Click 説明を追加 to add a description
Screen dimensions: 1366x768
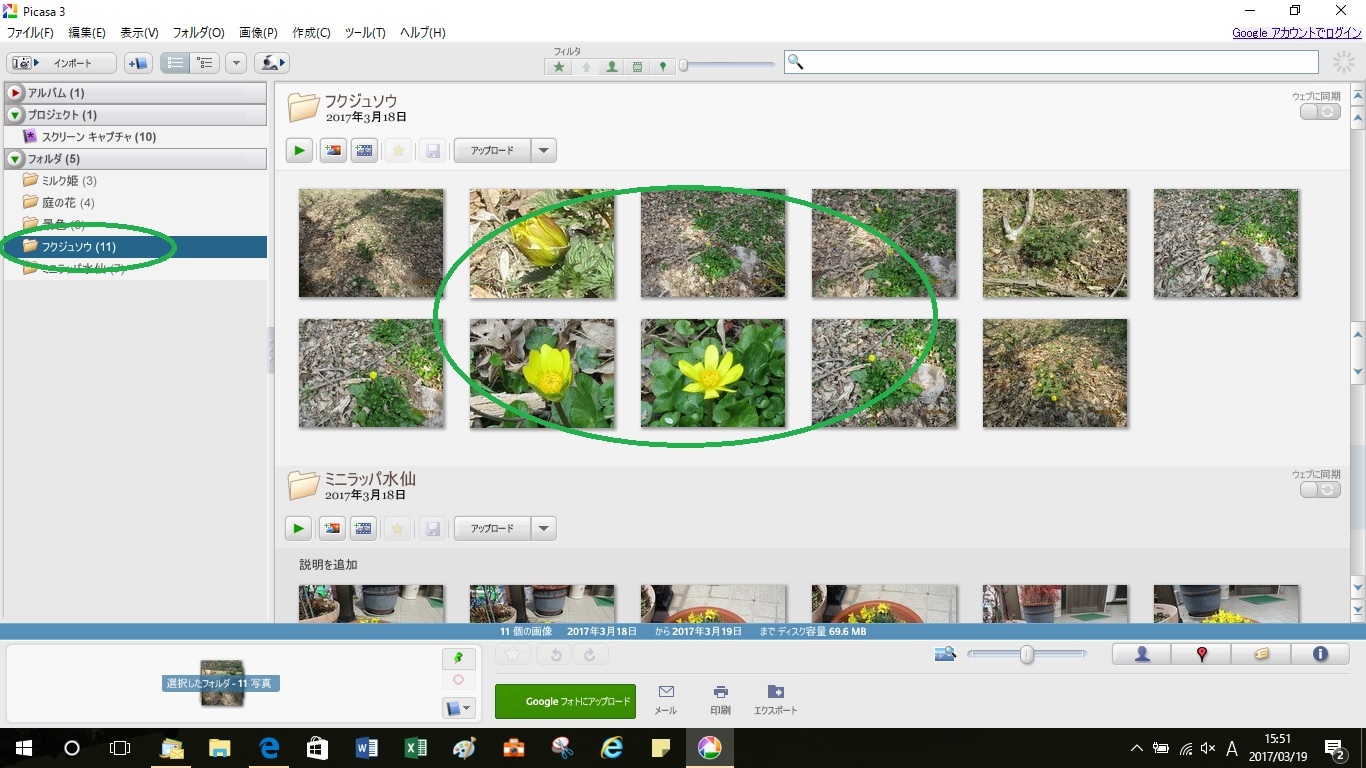coord(328,565)
